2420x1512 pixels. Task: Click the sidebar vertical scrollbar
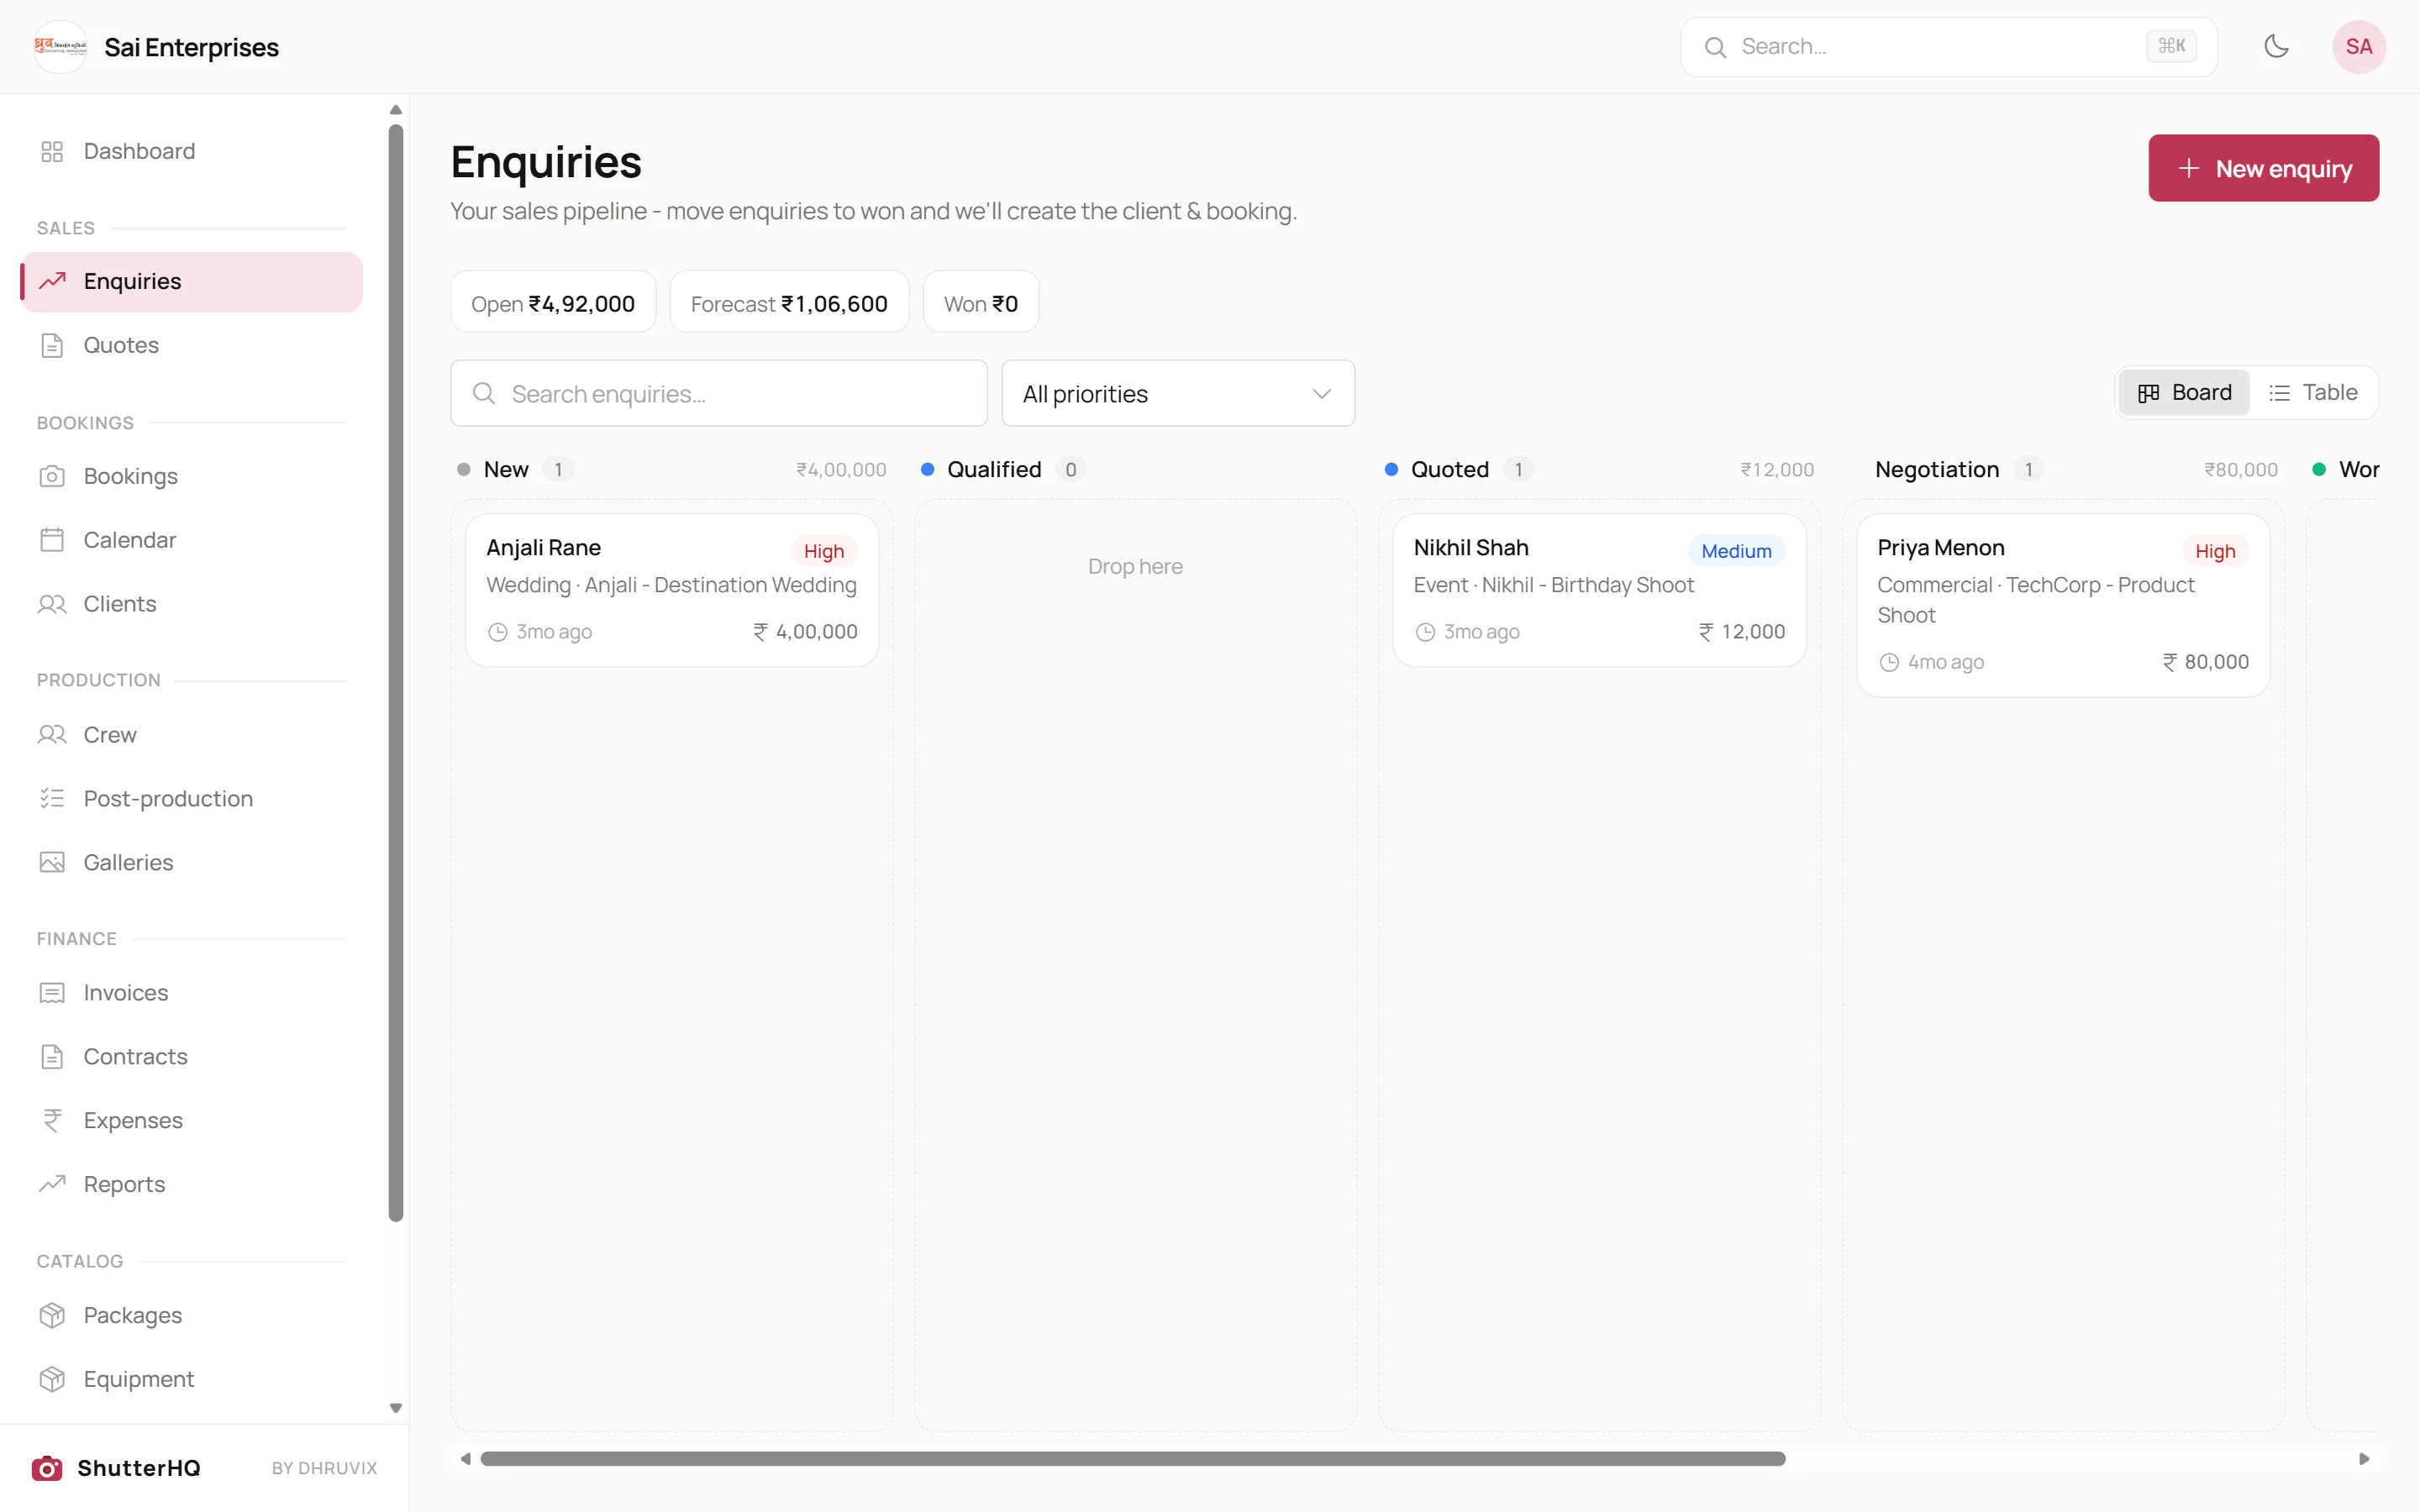click(396, 672)
